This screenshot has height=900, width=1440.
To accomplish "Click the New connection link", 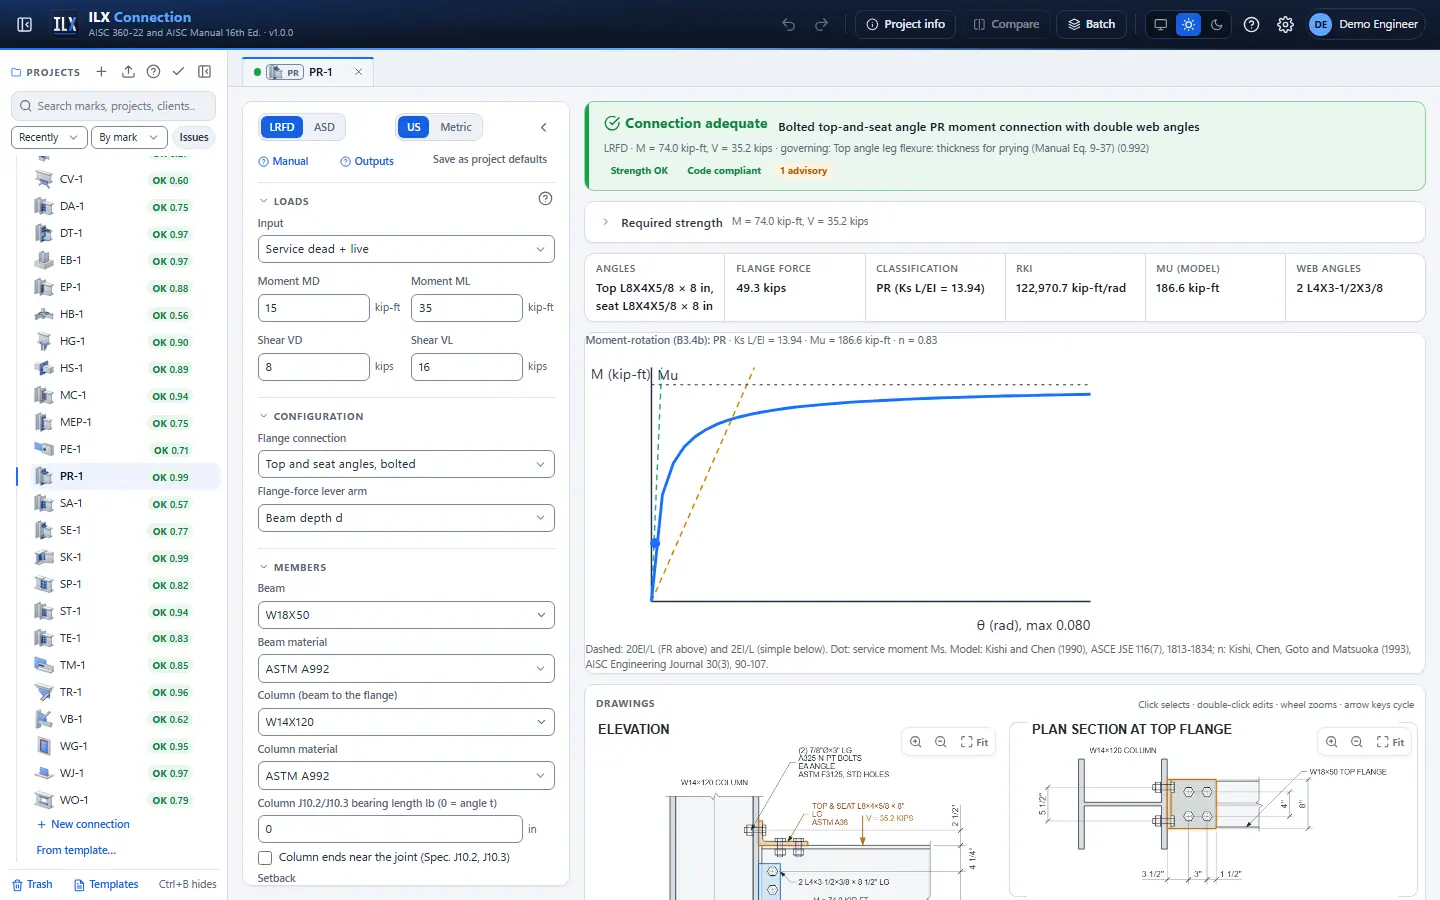I will coord(83,824).
